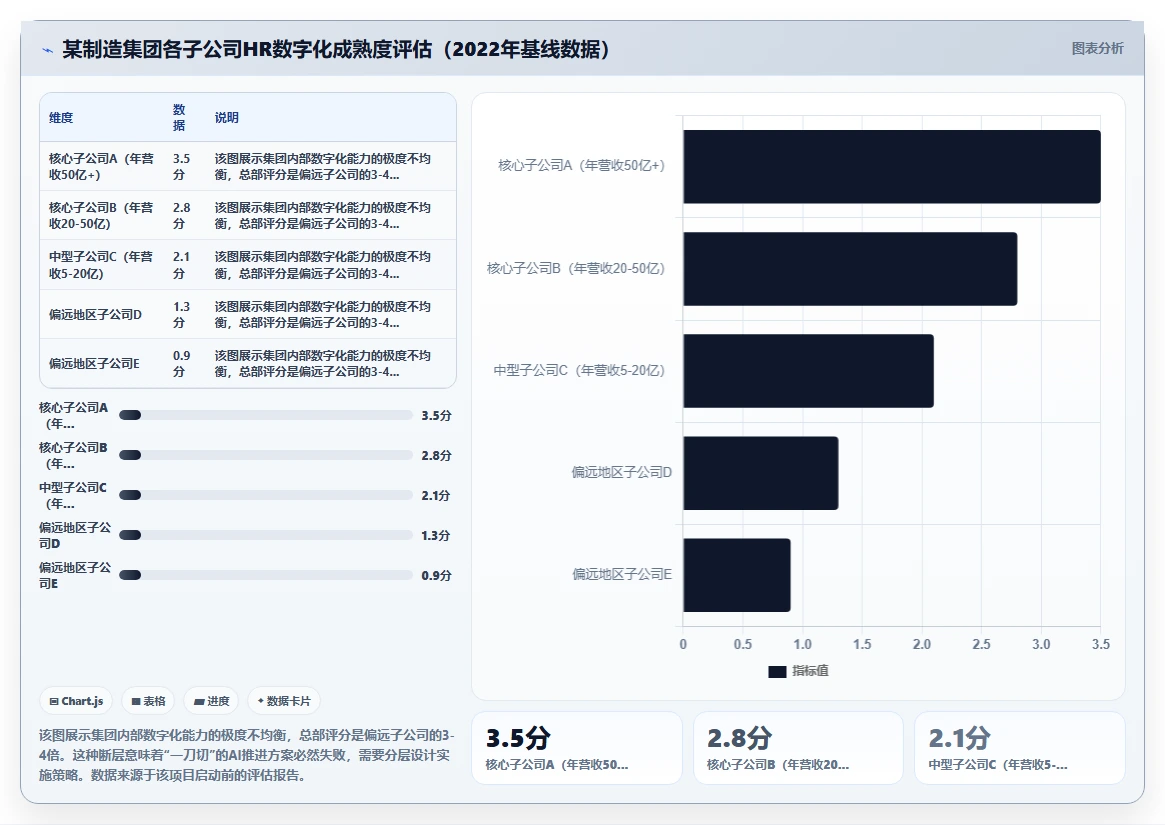This screenshot has width=1165, height=825.
Task: Open the 3.5分 核心子公司A data card
Action: pyautogui.click(x=577, y=748)
